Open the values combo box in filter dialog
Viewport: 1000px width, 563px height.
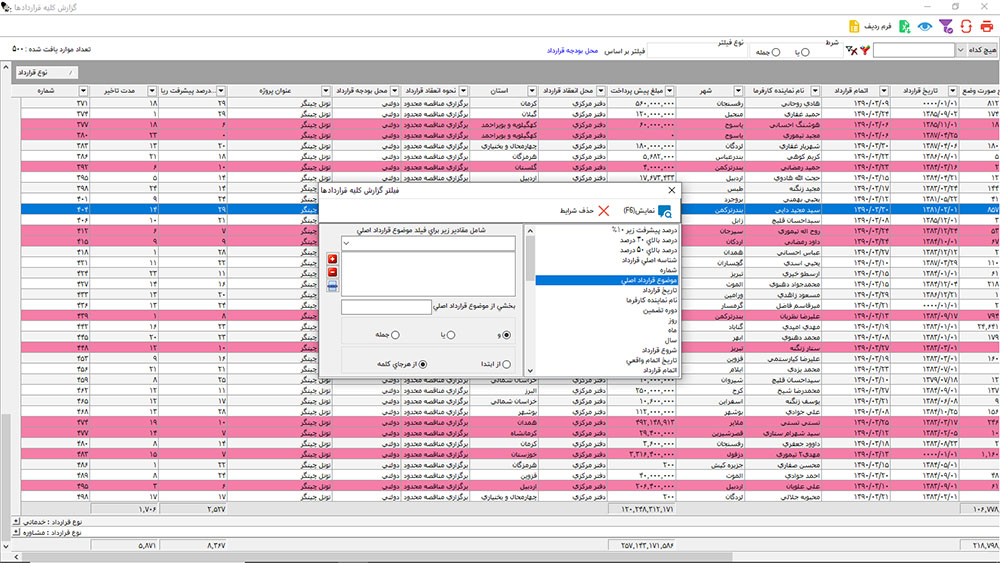click(428, 243)
